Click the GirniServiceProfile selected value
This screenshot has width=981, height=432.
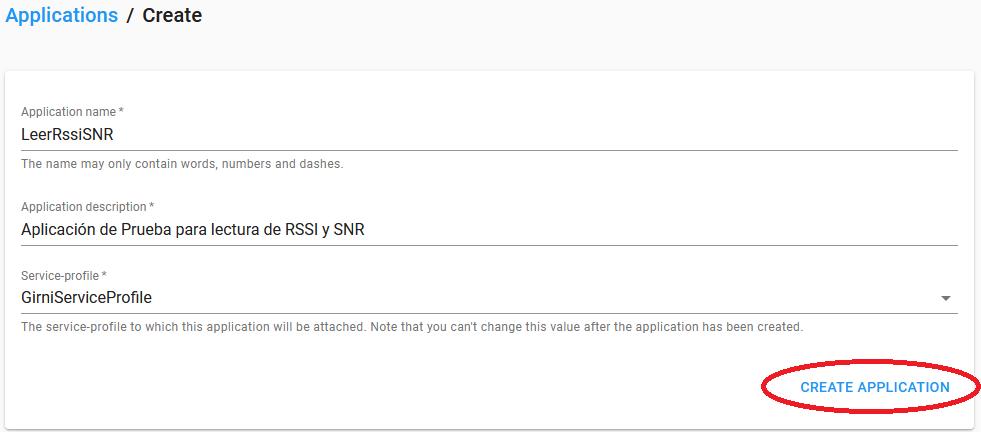point(86,297)
